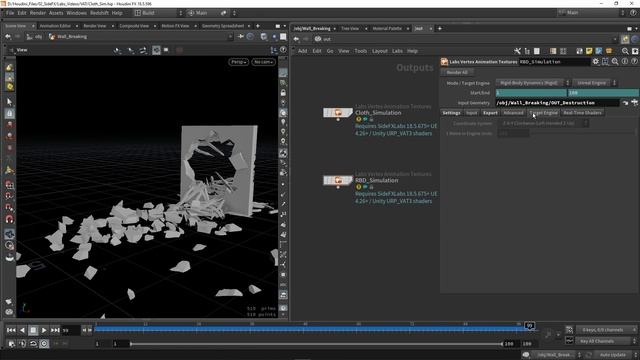Jump to first frame
Image resolution: width=640 pixels, height=360 pixels.
coord(11,330)
